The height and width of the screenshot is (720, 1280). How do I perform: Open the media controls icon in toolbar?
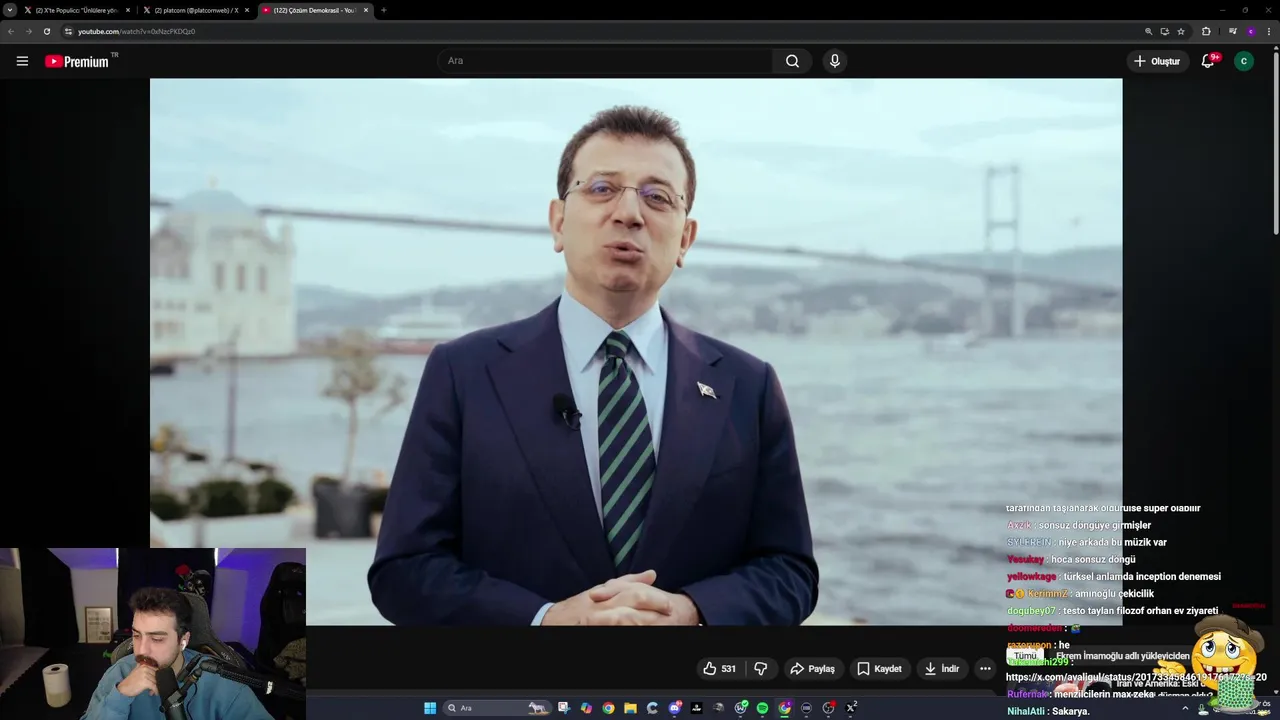[x=1232, y=31]
